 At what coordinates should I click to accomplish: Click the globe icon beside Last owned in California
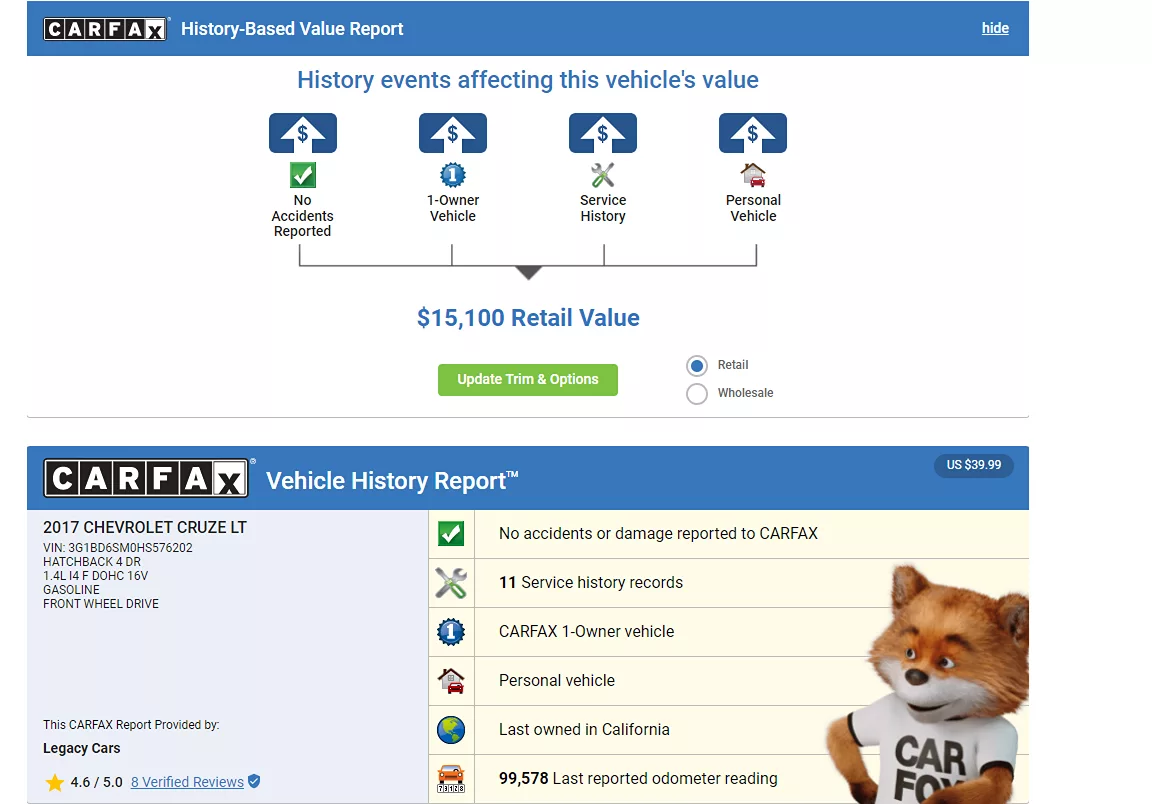[451, 730]
